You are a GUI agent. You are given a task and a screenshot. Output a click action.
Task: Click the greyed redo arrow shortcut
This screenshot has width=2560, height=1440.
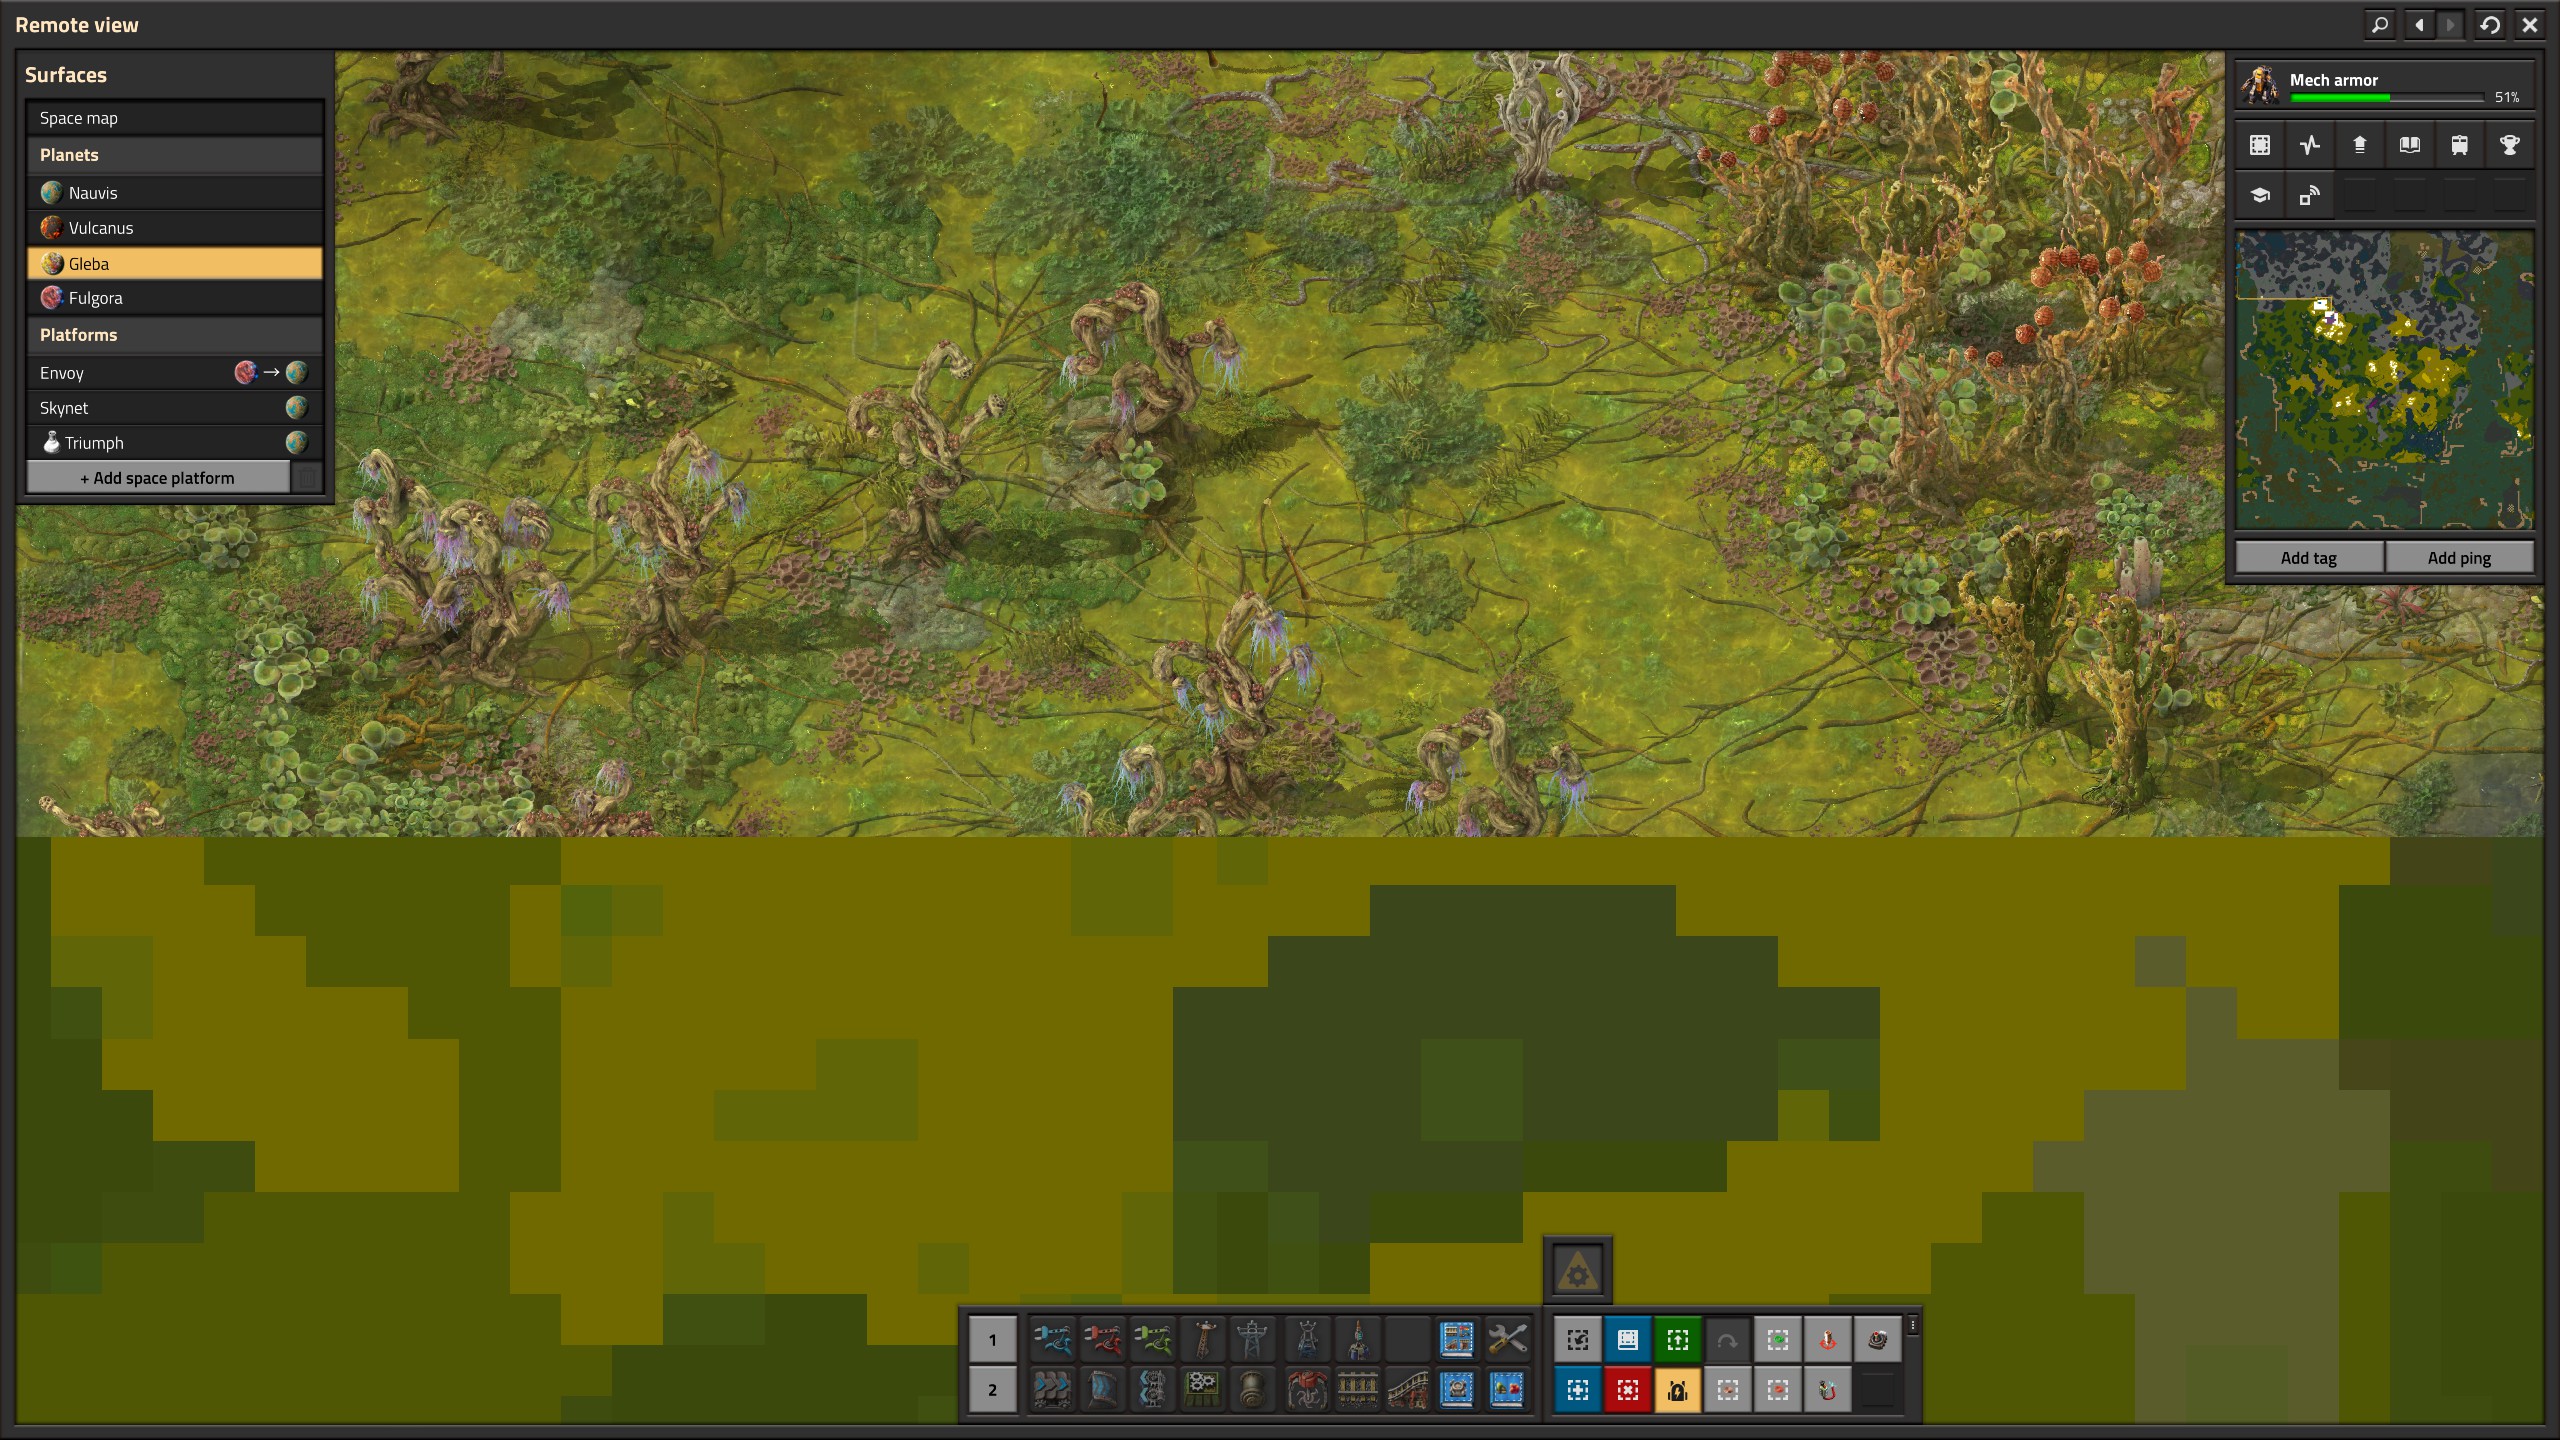(1728, 1340)
